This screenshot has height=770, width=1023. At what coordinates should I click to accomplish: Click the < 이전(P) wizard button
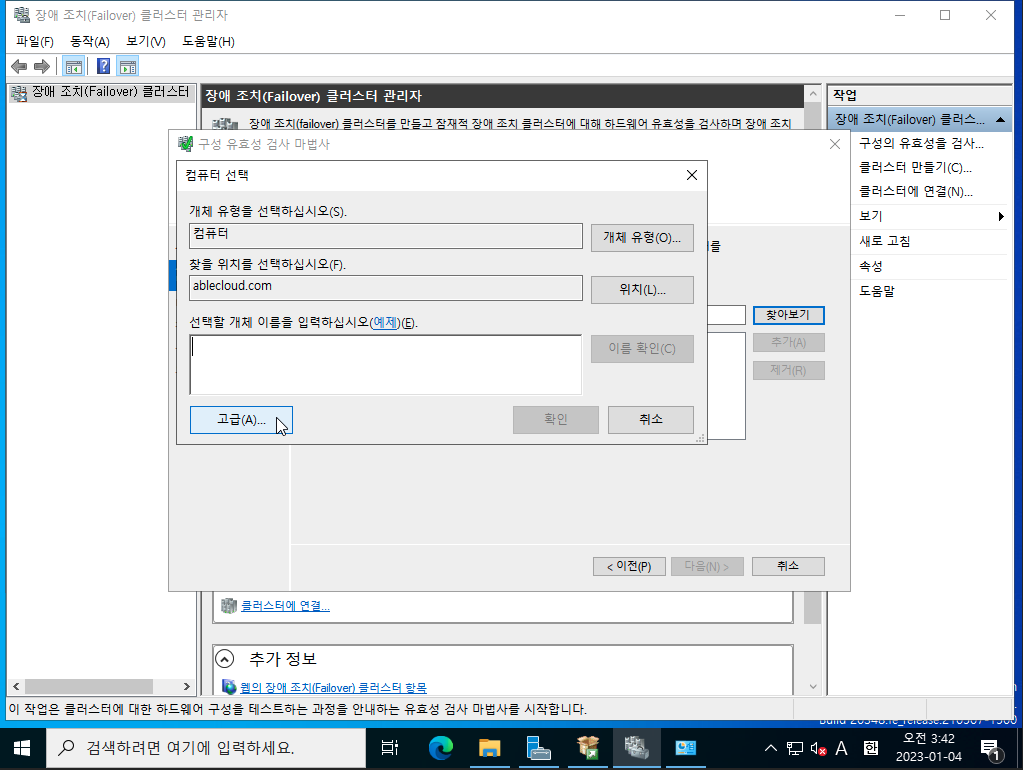point(629,566)
